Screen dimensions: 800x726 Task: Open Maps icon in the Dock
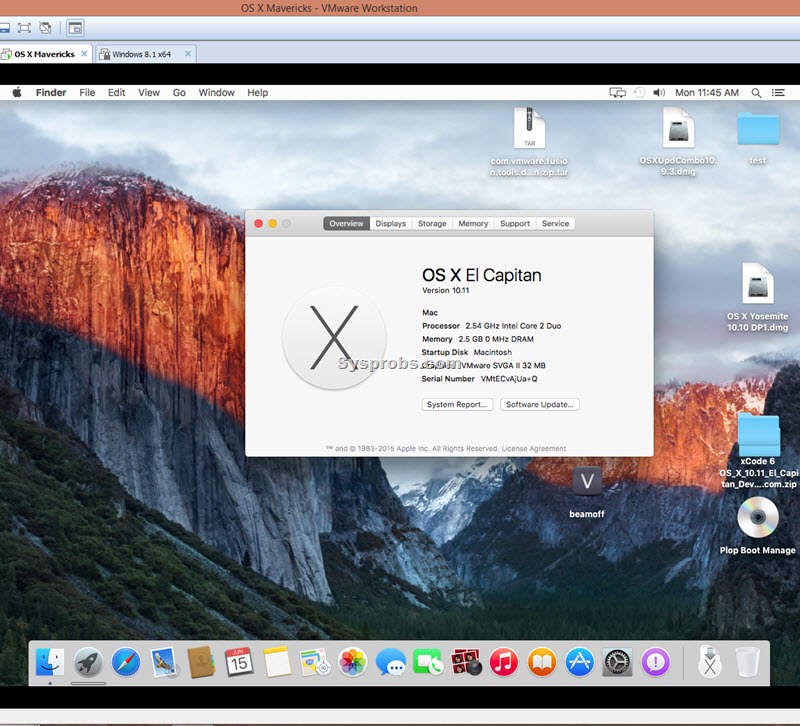click(x=314, y=662)
